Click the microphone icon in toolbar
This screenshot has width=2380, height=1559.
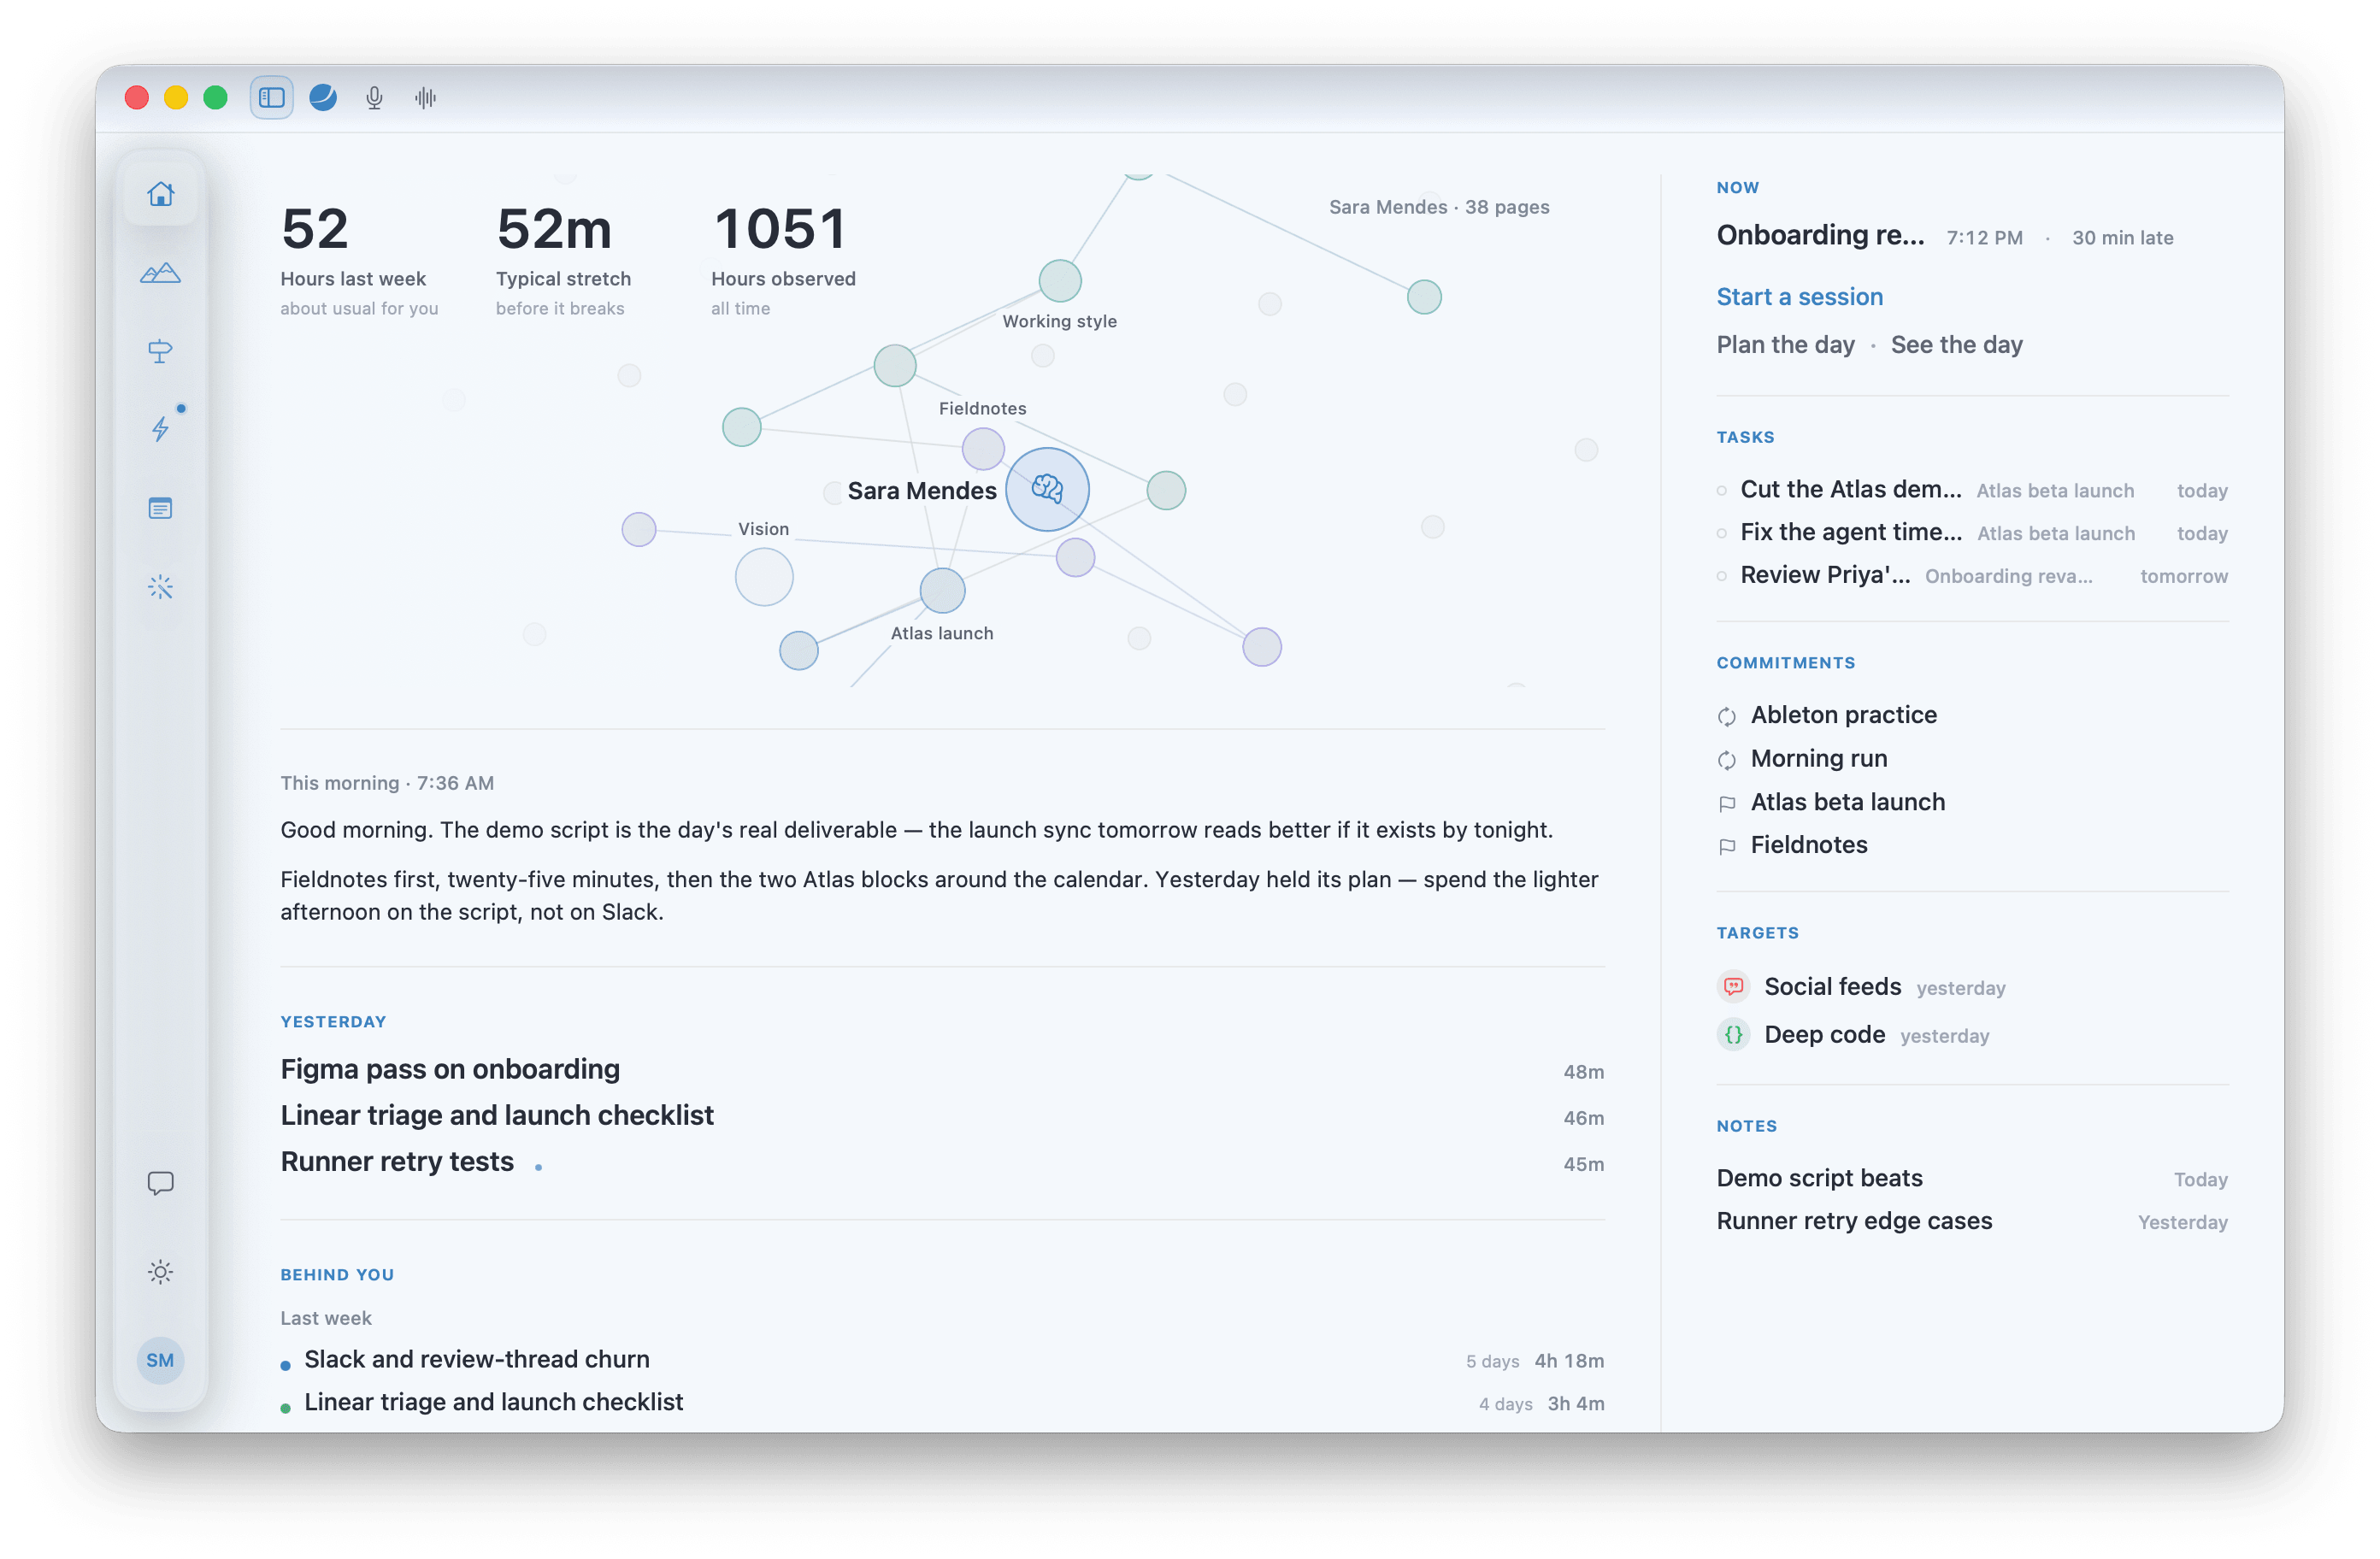(374, 97)
